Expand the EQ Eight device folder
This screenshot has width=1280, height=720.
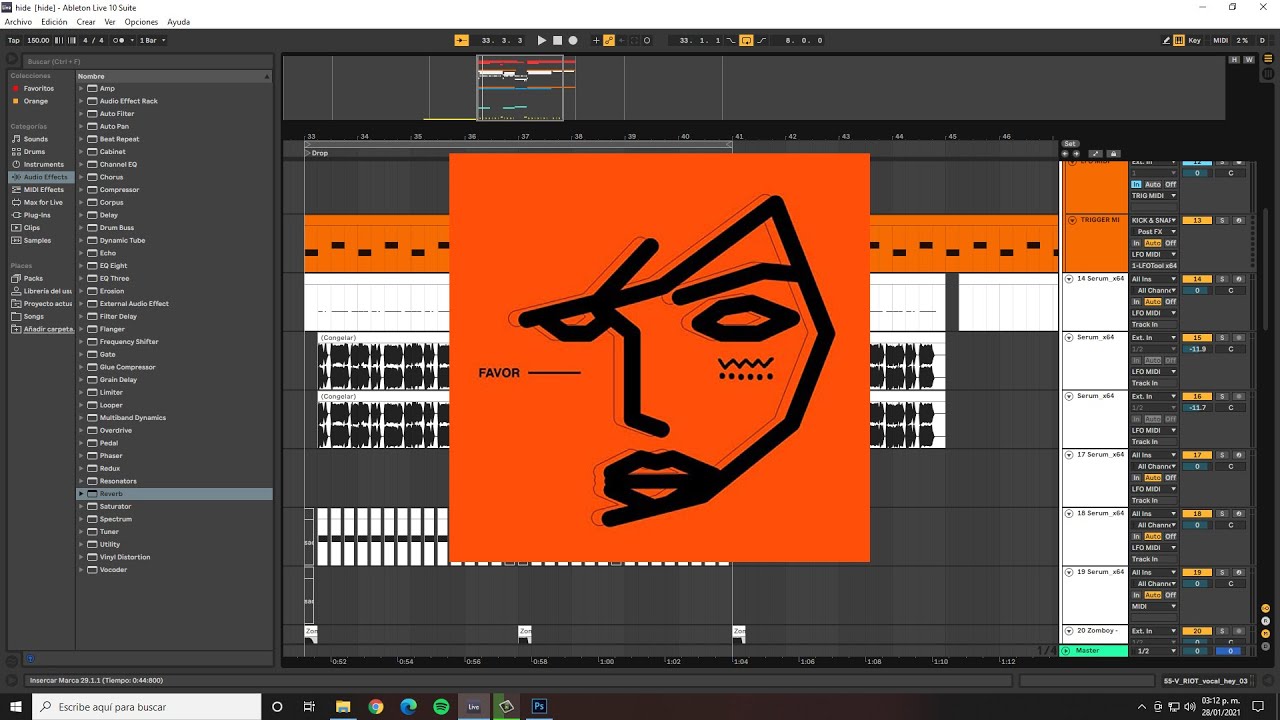point(82,265)
